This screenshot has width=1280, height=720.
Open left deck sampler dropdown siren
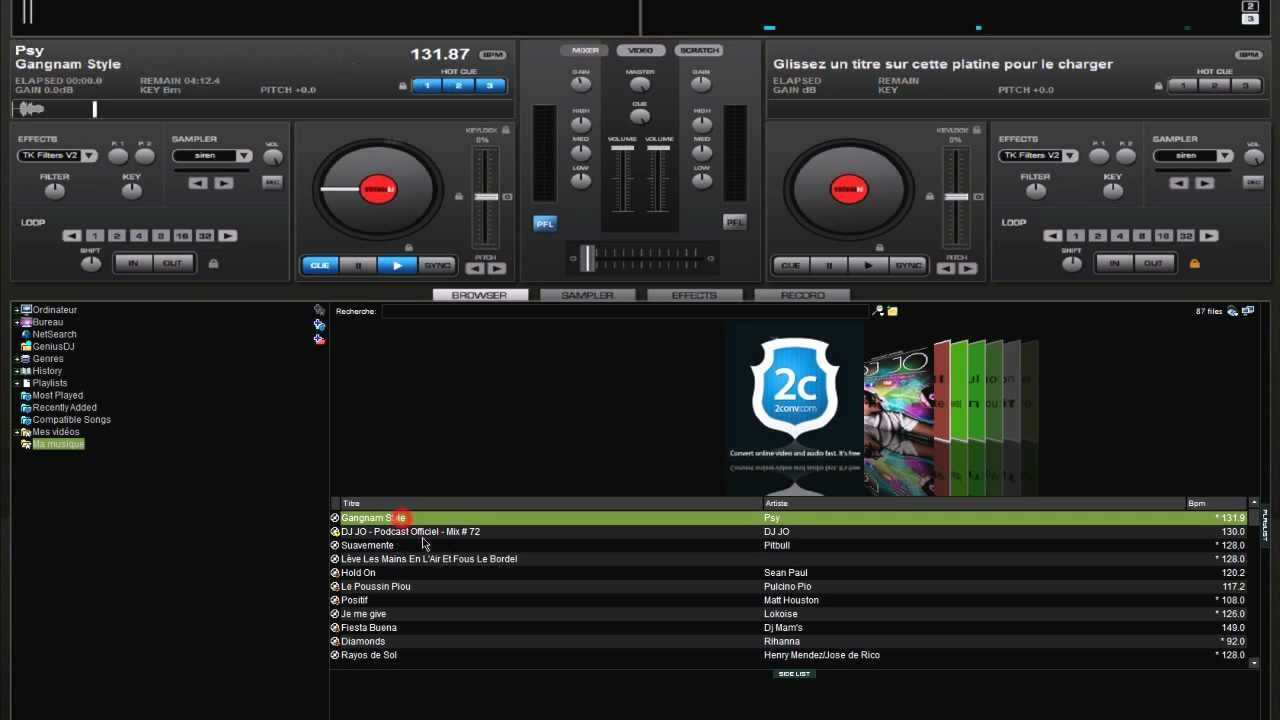pyautogui.click(x=212, y=156)
